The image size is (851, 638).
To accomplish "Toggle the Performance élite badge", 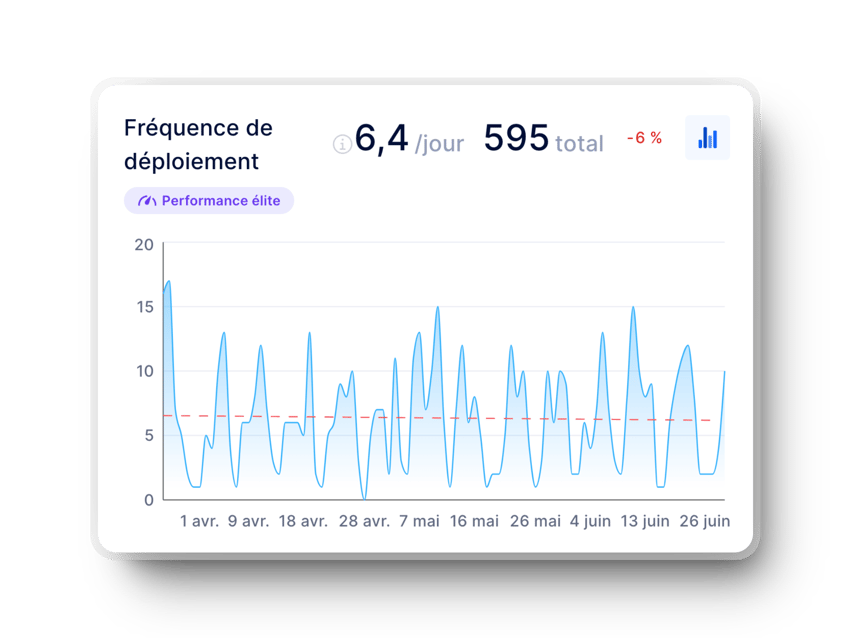I will tap(208, 200).
